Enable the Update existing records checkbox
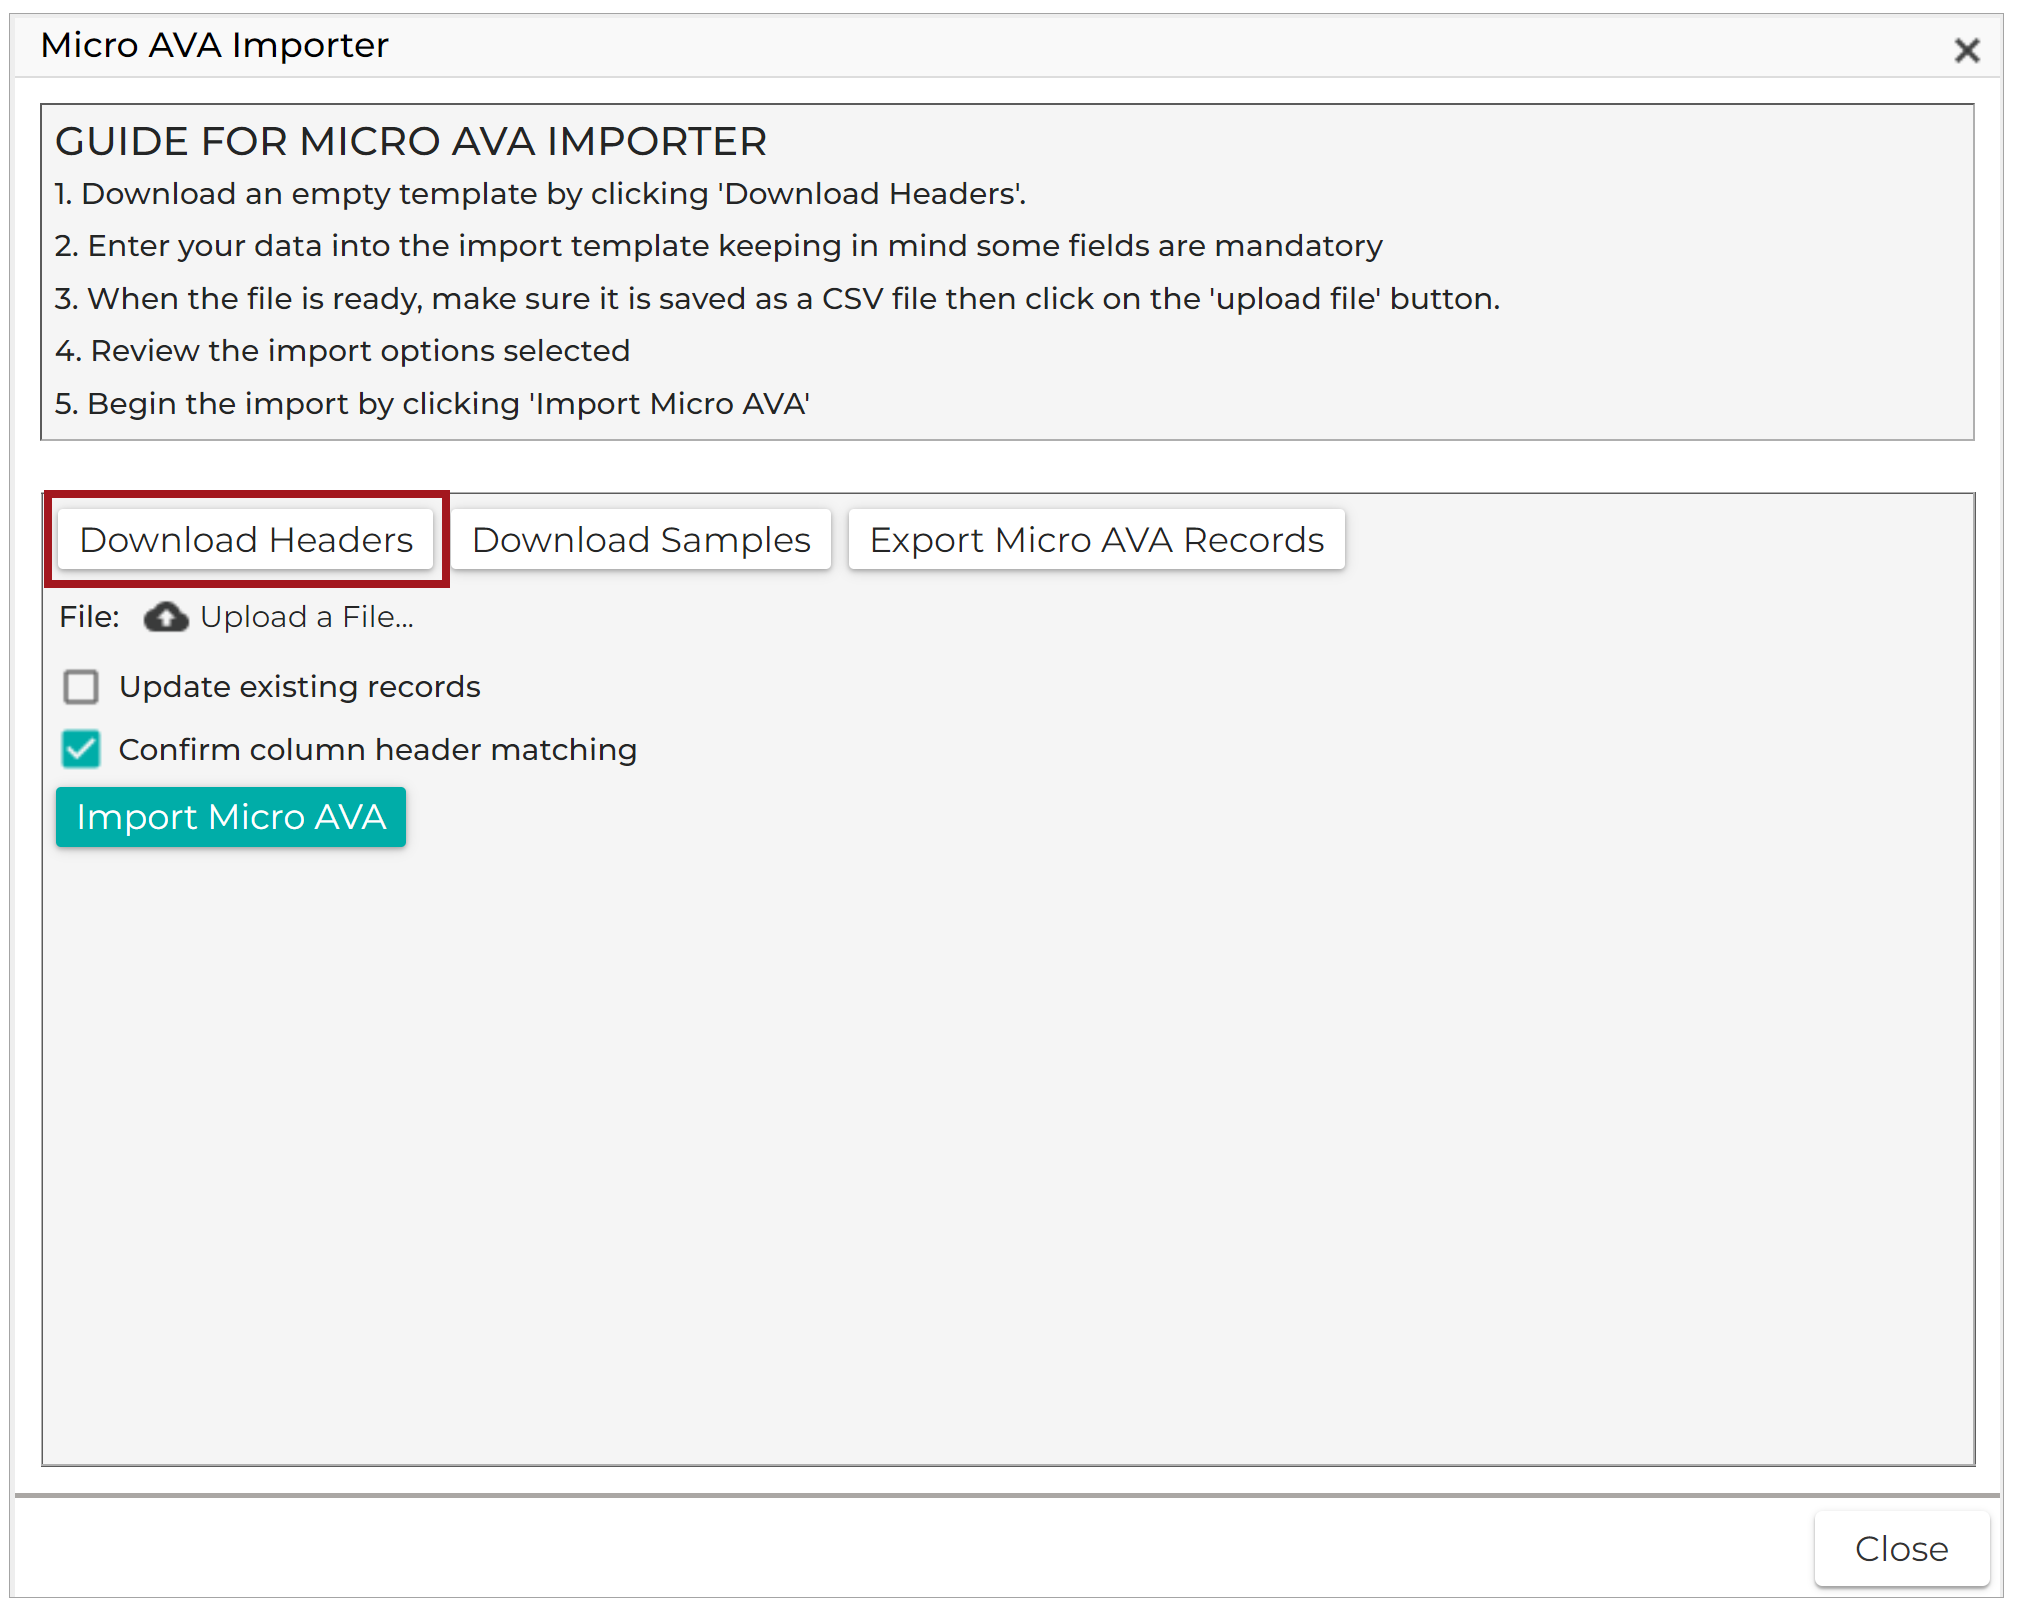Viewport: 2017px width, 1616px height. [81, 687]
